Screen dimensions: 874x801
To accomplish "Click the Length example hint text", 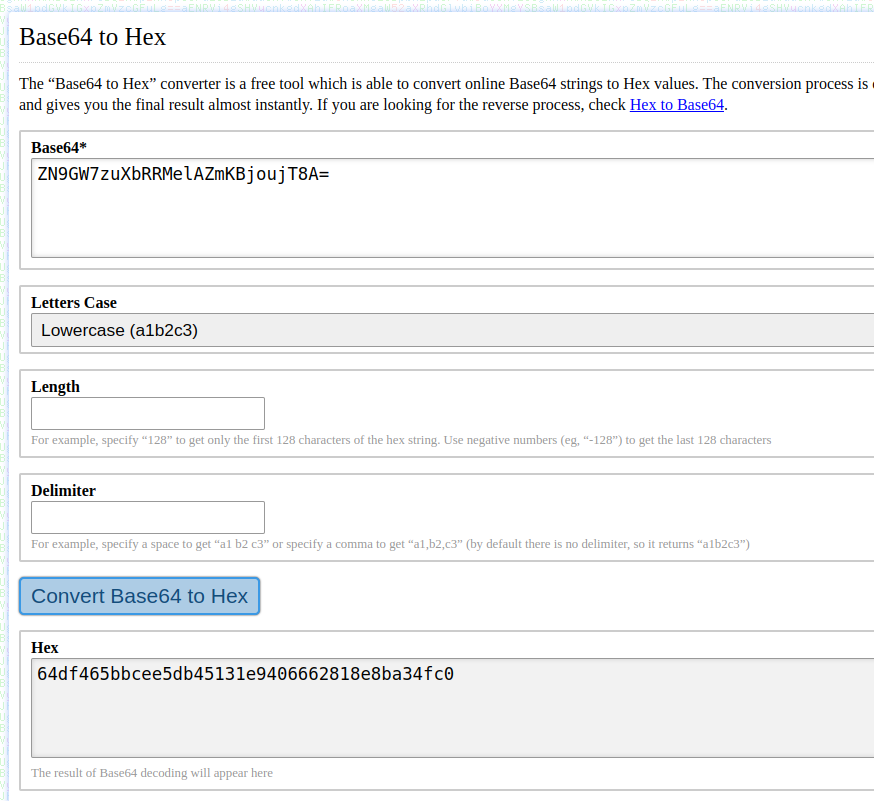I will [x=400, y=440].
